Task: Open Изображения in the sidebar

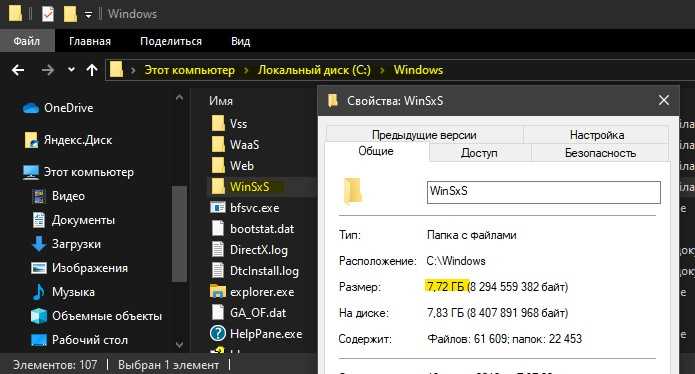Action: (x=90, y=268)
